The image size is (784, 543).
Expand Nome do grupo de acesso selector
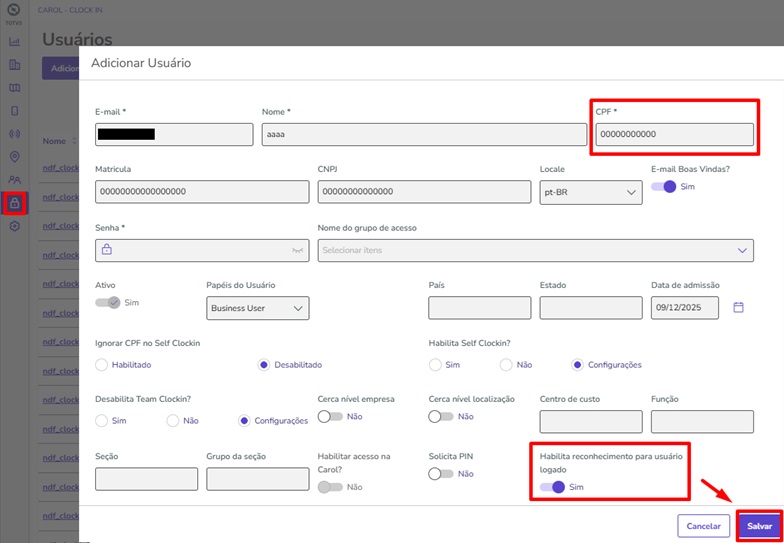tap(536, 250)
